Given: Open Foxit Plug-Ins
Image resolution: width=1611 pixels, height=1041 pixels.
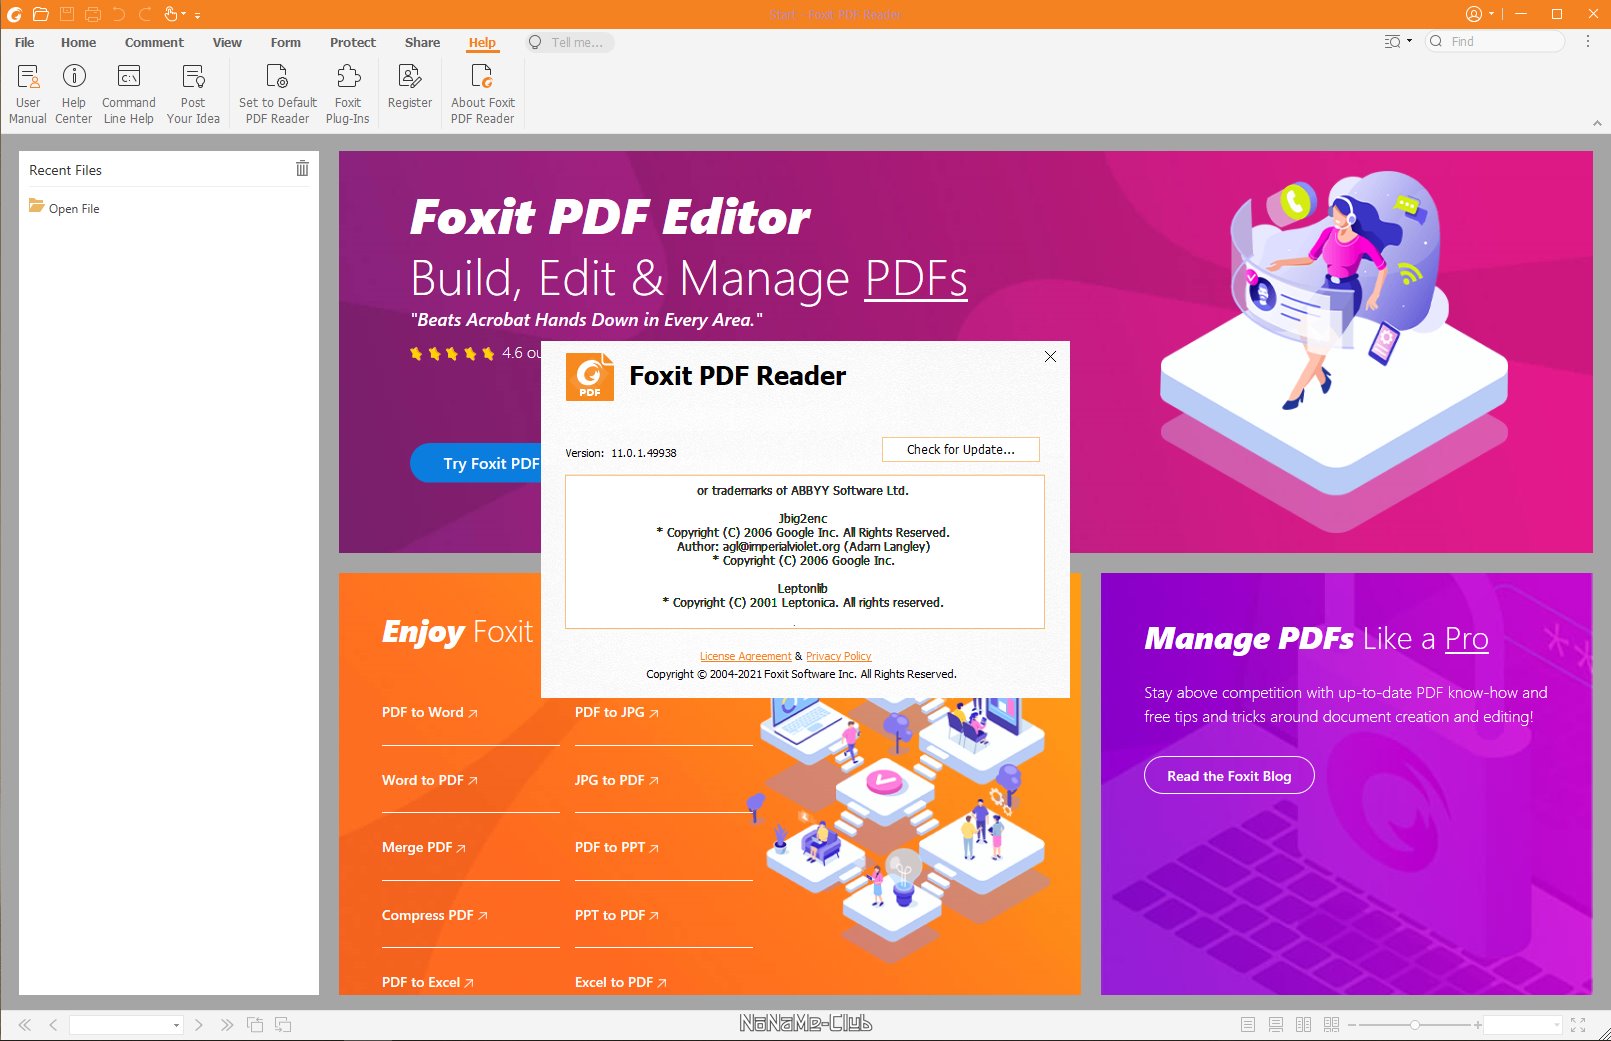Looking at the screenshot, I should (348, 94).
